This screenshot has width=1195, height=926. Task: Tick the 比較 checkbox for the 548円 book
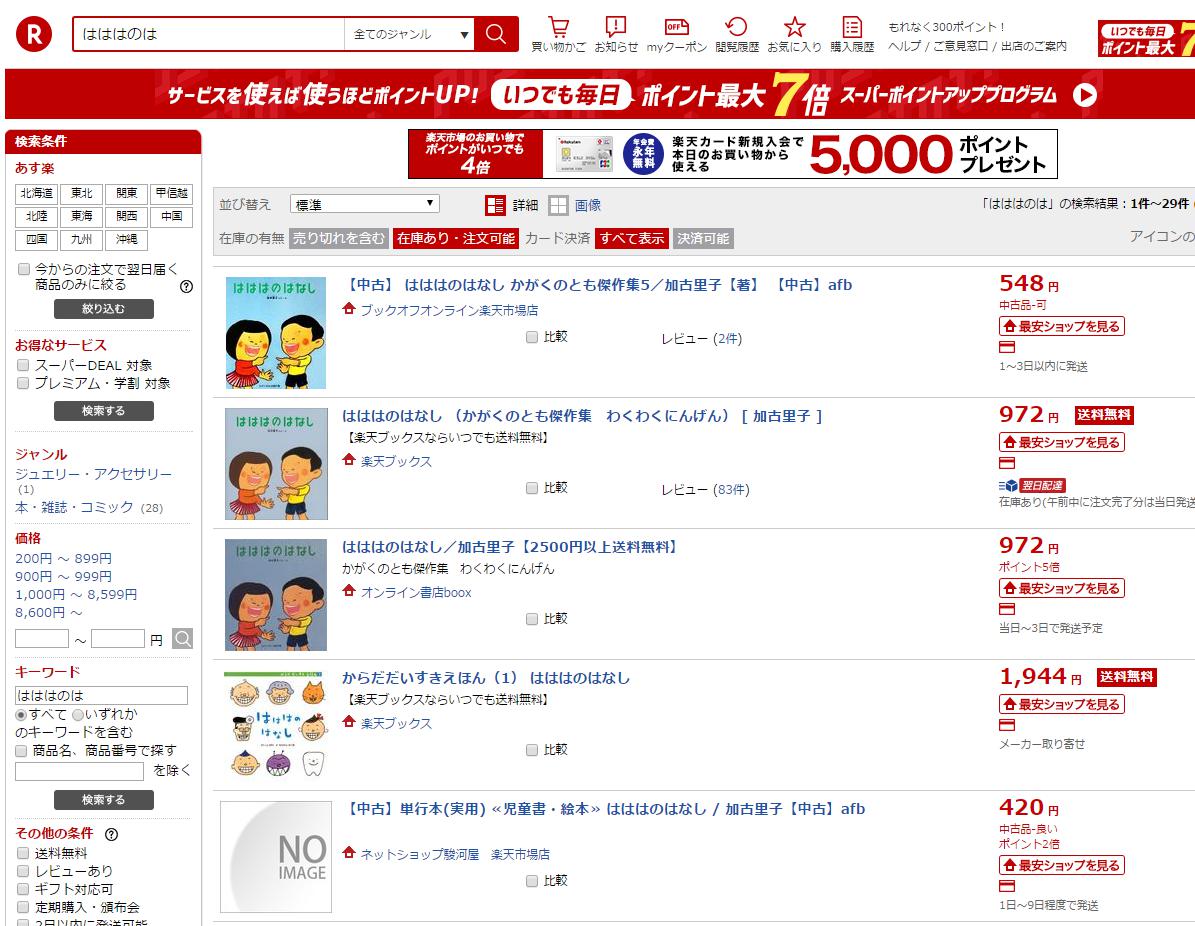point(532,337)
